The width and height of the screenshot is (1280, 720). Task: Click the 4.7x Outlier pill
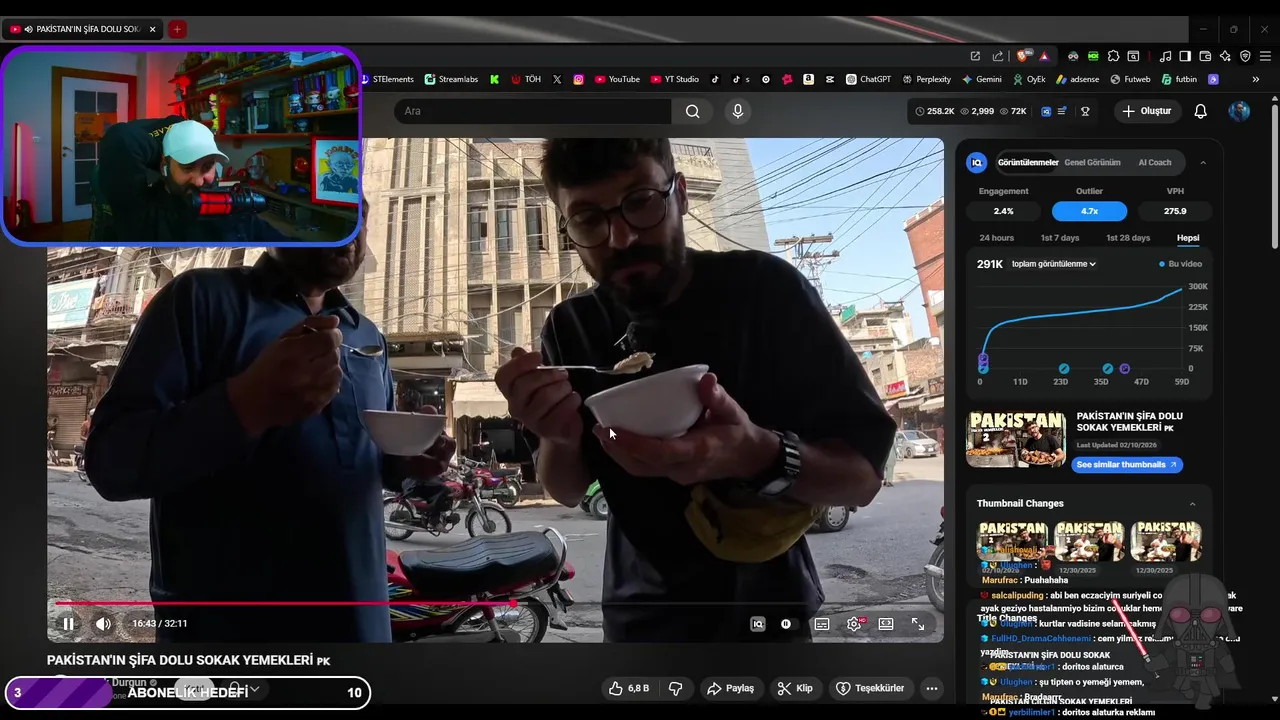pyautogui.click(x=1089, y=211)
